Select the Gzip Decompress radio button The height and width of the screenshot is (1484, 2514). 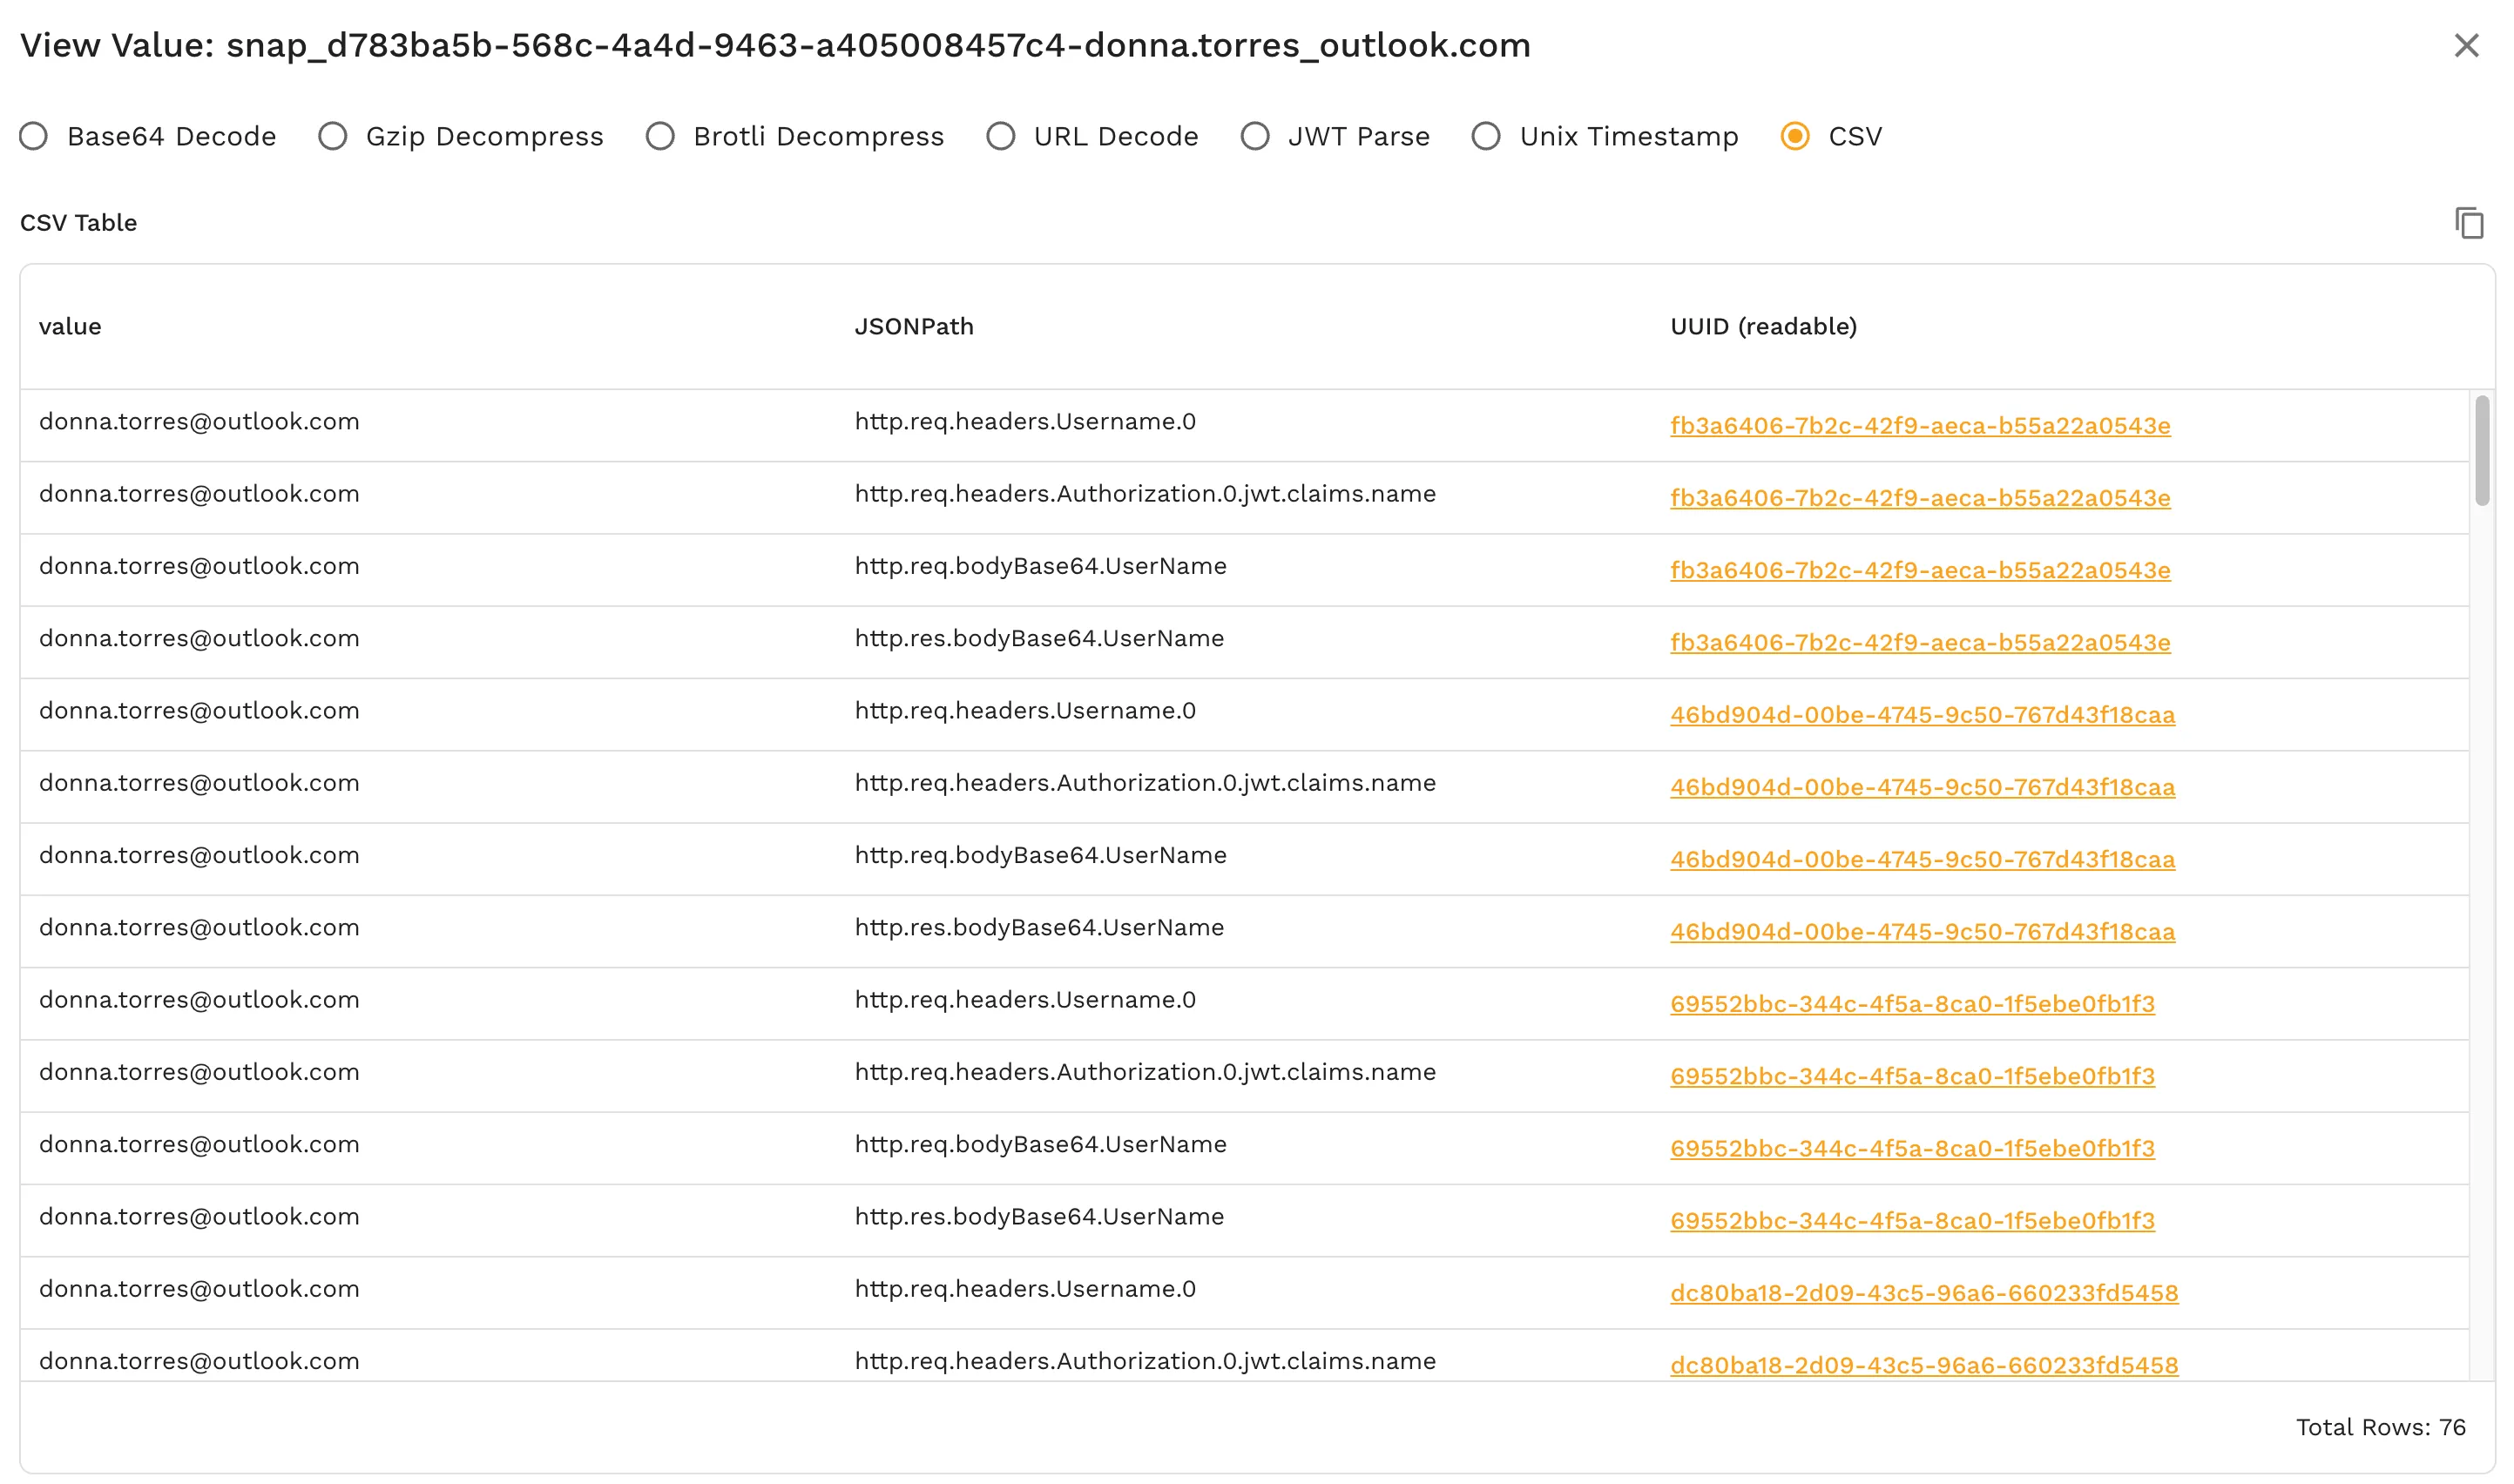coord(333,136)
